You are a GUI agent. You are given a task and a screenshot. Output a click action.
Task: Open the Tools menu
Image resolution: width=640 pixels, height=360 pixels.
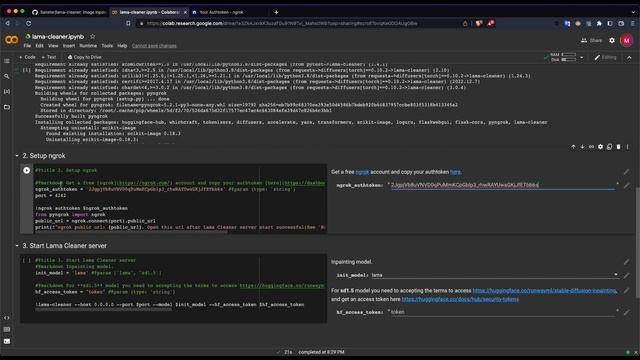tap(107, 46)
